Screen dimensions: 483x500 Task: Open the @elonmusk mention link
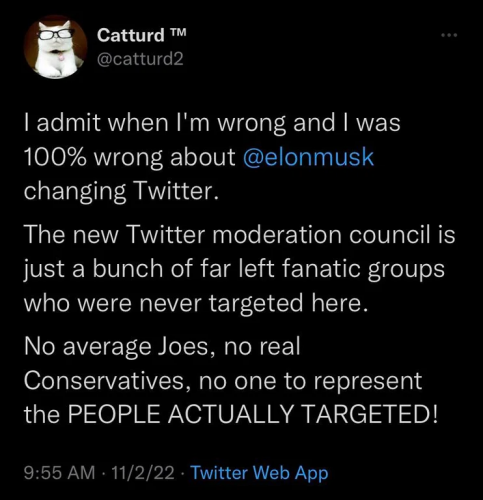(309, 157)
